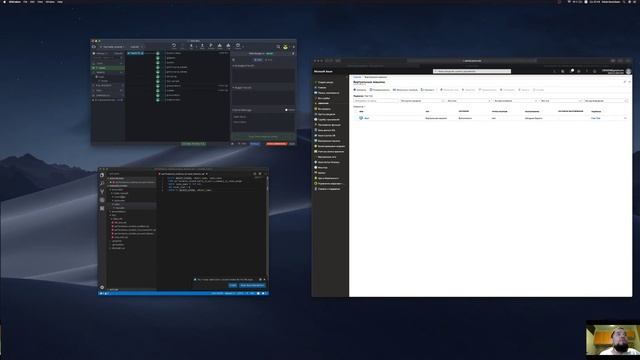Image resolution: width=640 pixels, height=360 pixels.
Task: Open the All types filter dropdown in Azure
Action: pos(468,101)
